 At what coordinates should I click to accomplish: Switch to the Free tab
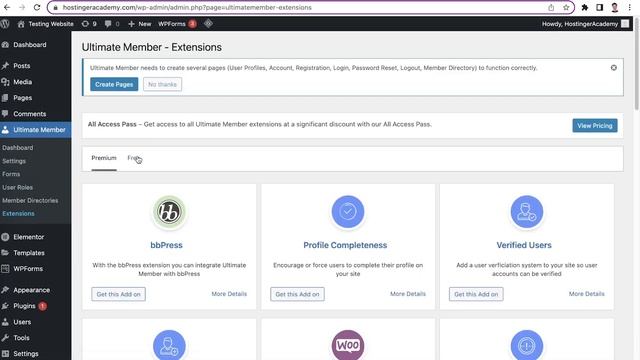[133, 158]
